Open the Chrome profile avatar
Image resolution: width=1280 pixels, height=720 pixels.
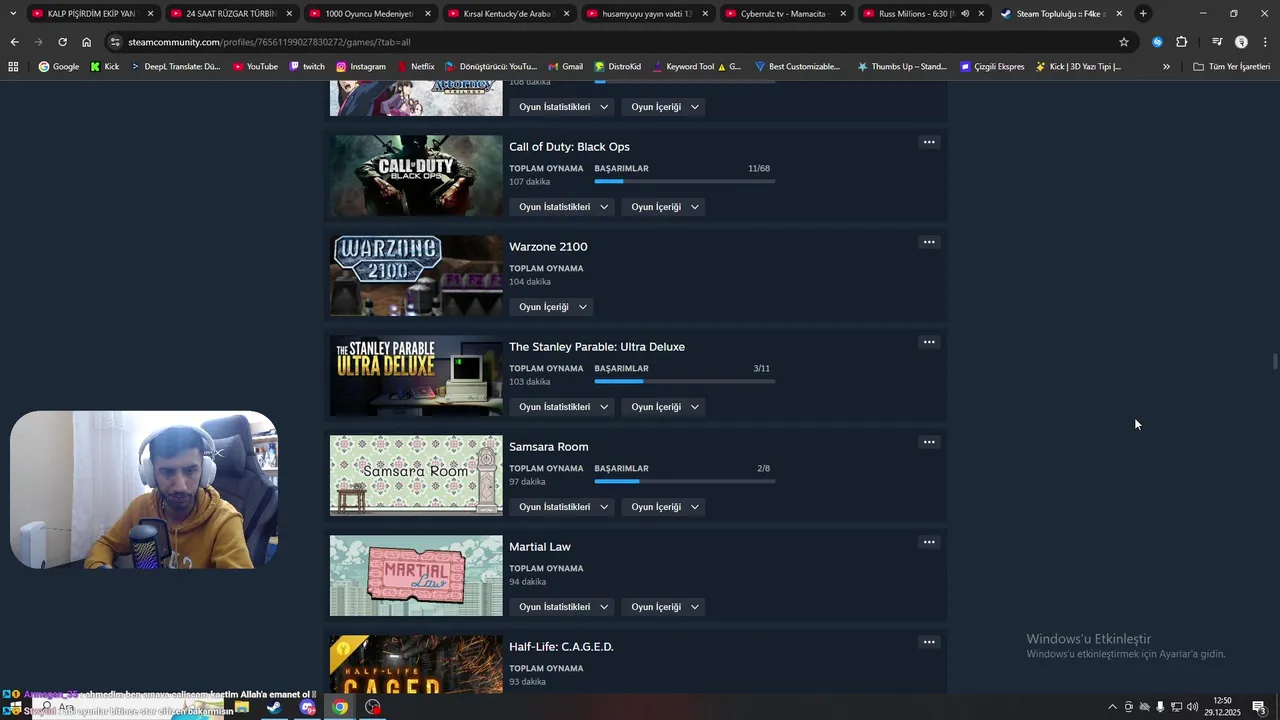pyautogui.click(x=1241, y=42)
